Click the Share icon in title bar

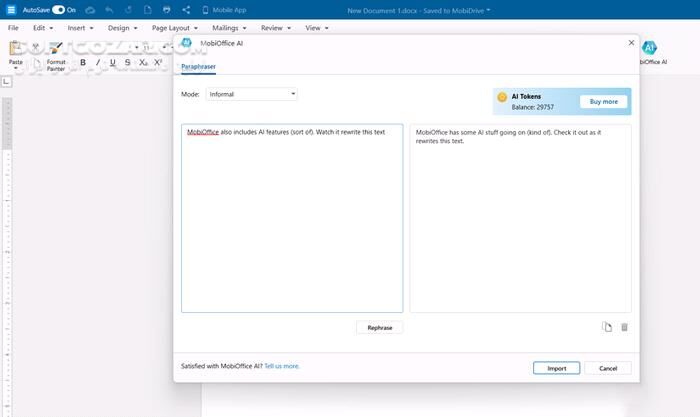point(186,9)
